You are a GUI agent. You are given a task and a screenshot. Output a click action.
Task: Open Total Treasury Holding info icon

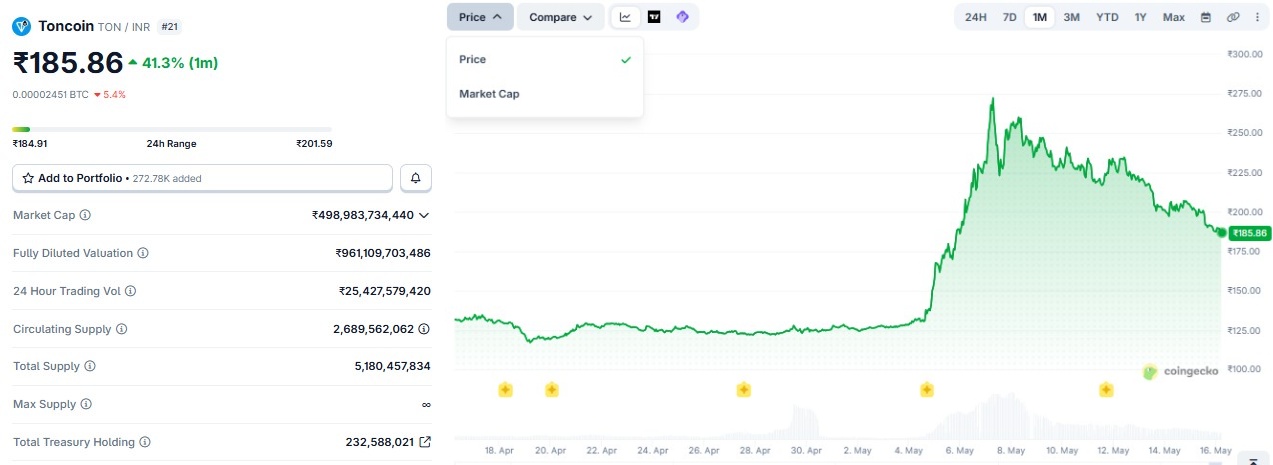[x=144, y=442]
